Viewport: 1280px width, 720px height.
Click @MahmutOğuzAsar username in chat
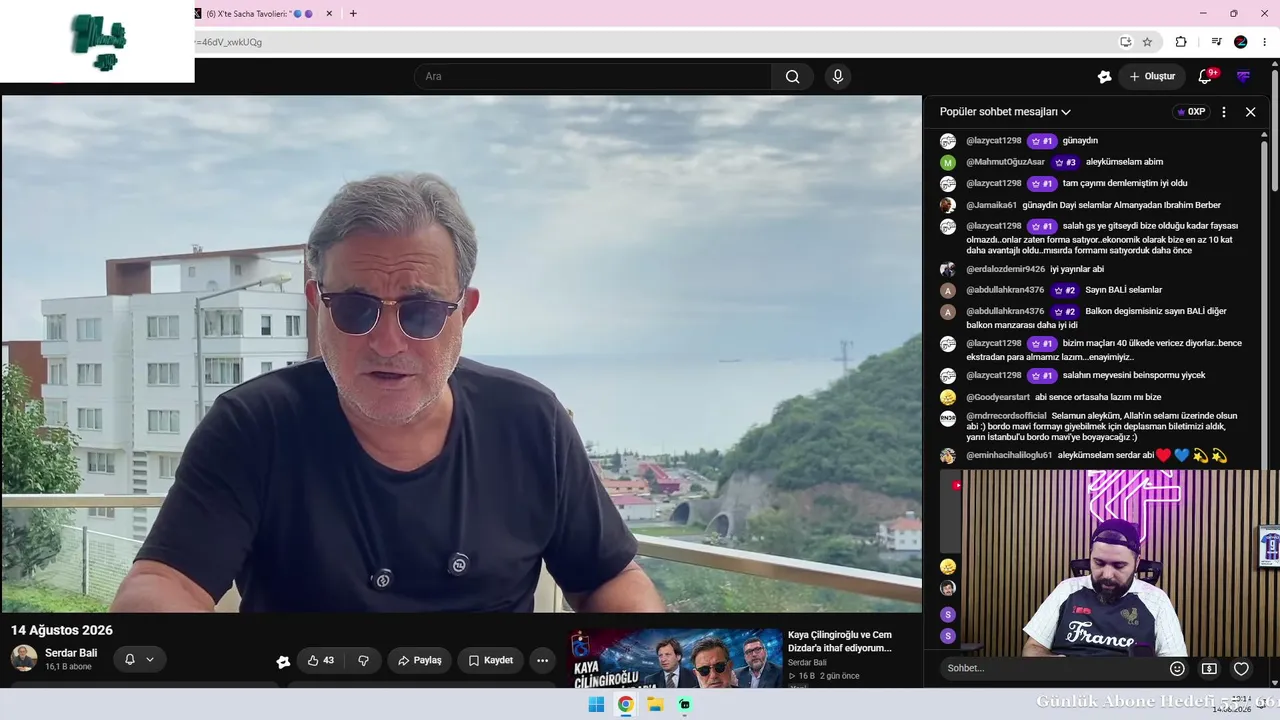click(x=1005, y=162)
